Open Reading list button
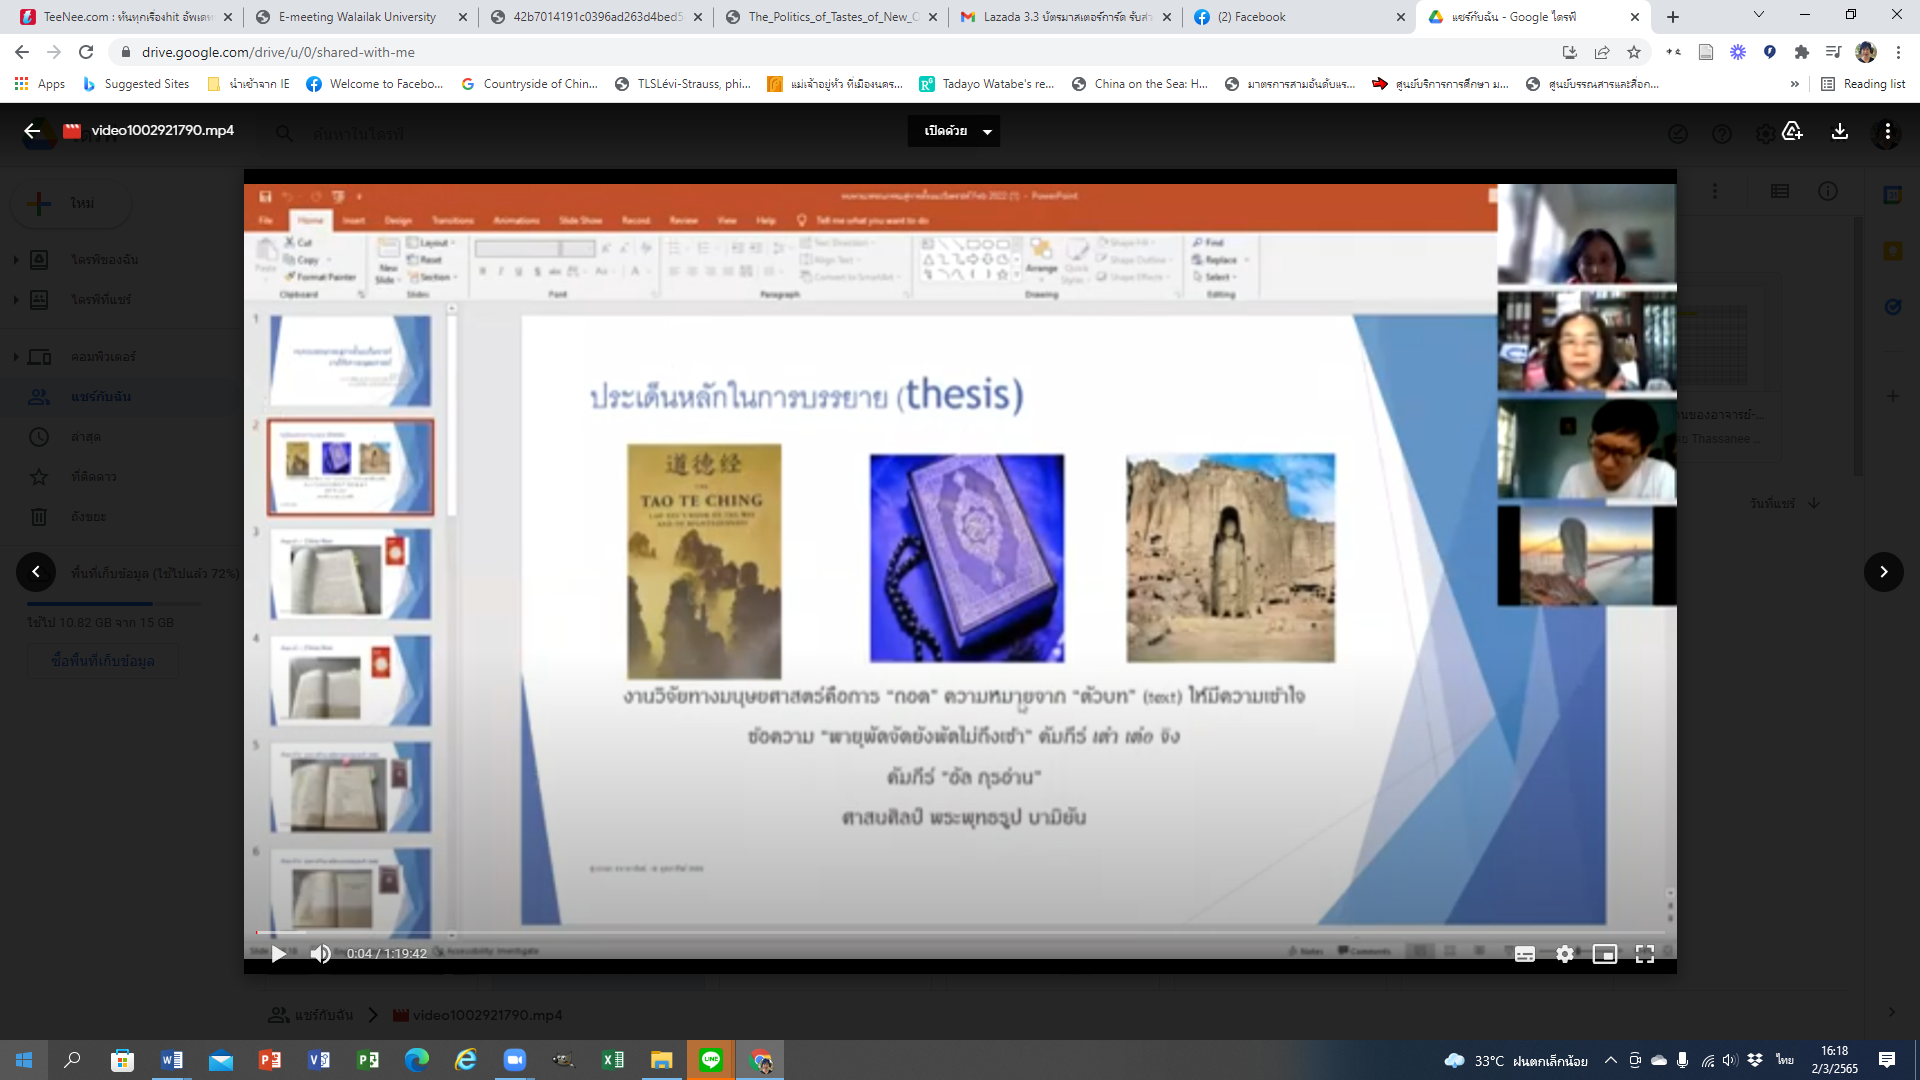1920x1080 pixels. pyautogui.click(x=1863, y=84)
